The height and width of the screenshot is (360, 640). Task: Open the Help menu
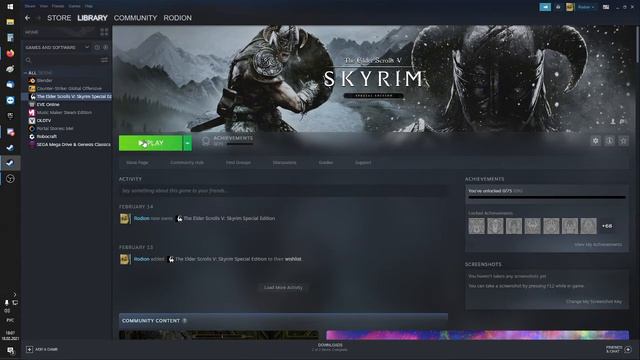(89, 6)
